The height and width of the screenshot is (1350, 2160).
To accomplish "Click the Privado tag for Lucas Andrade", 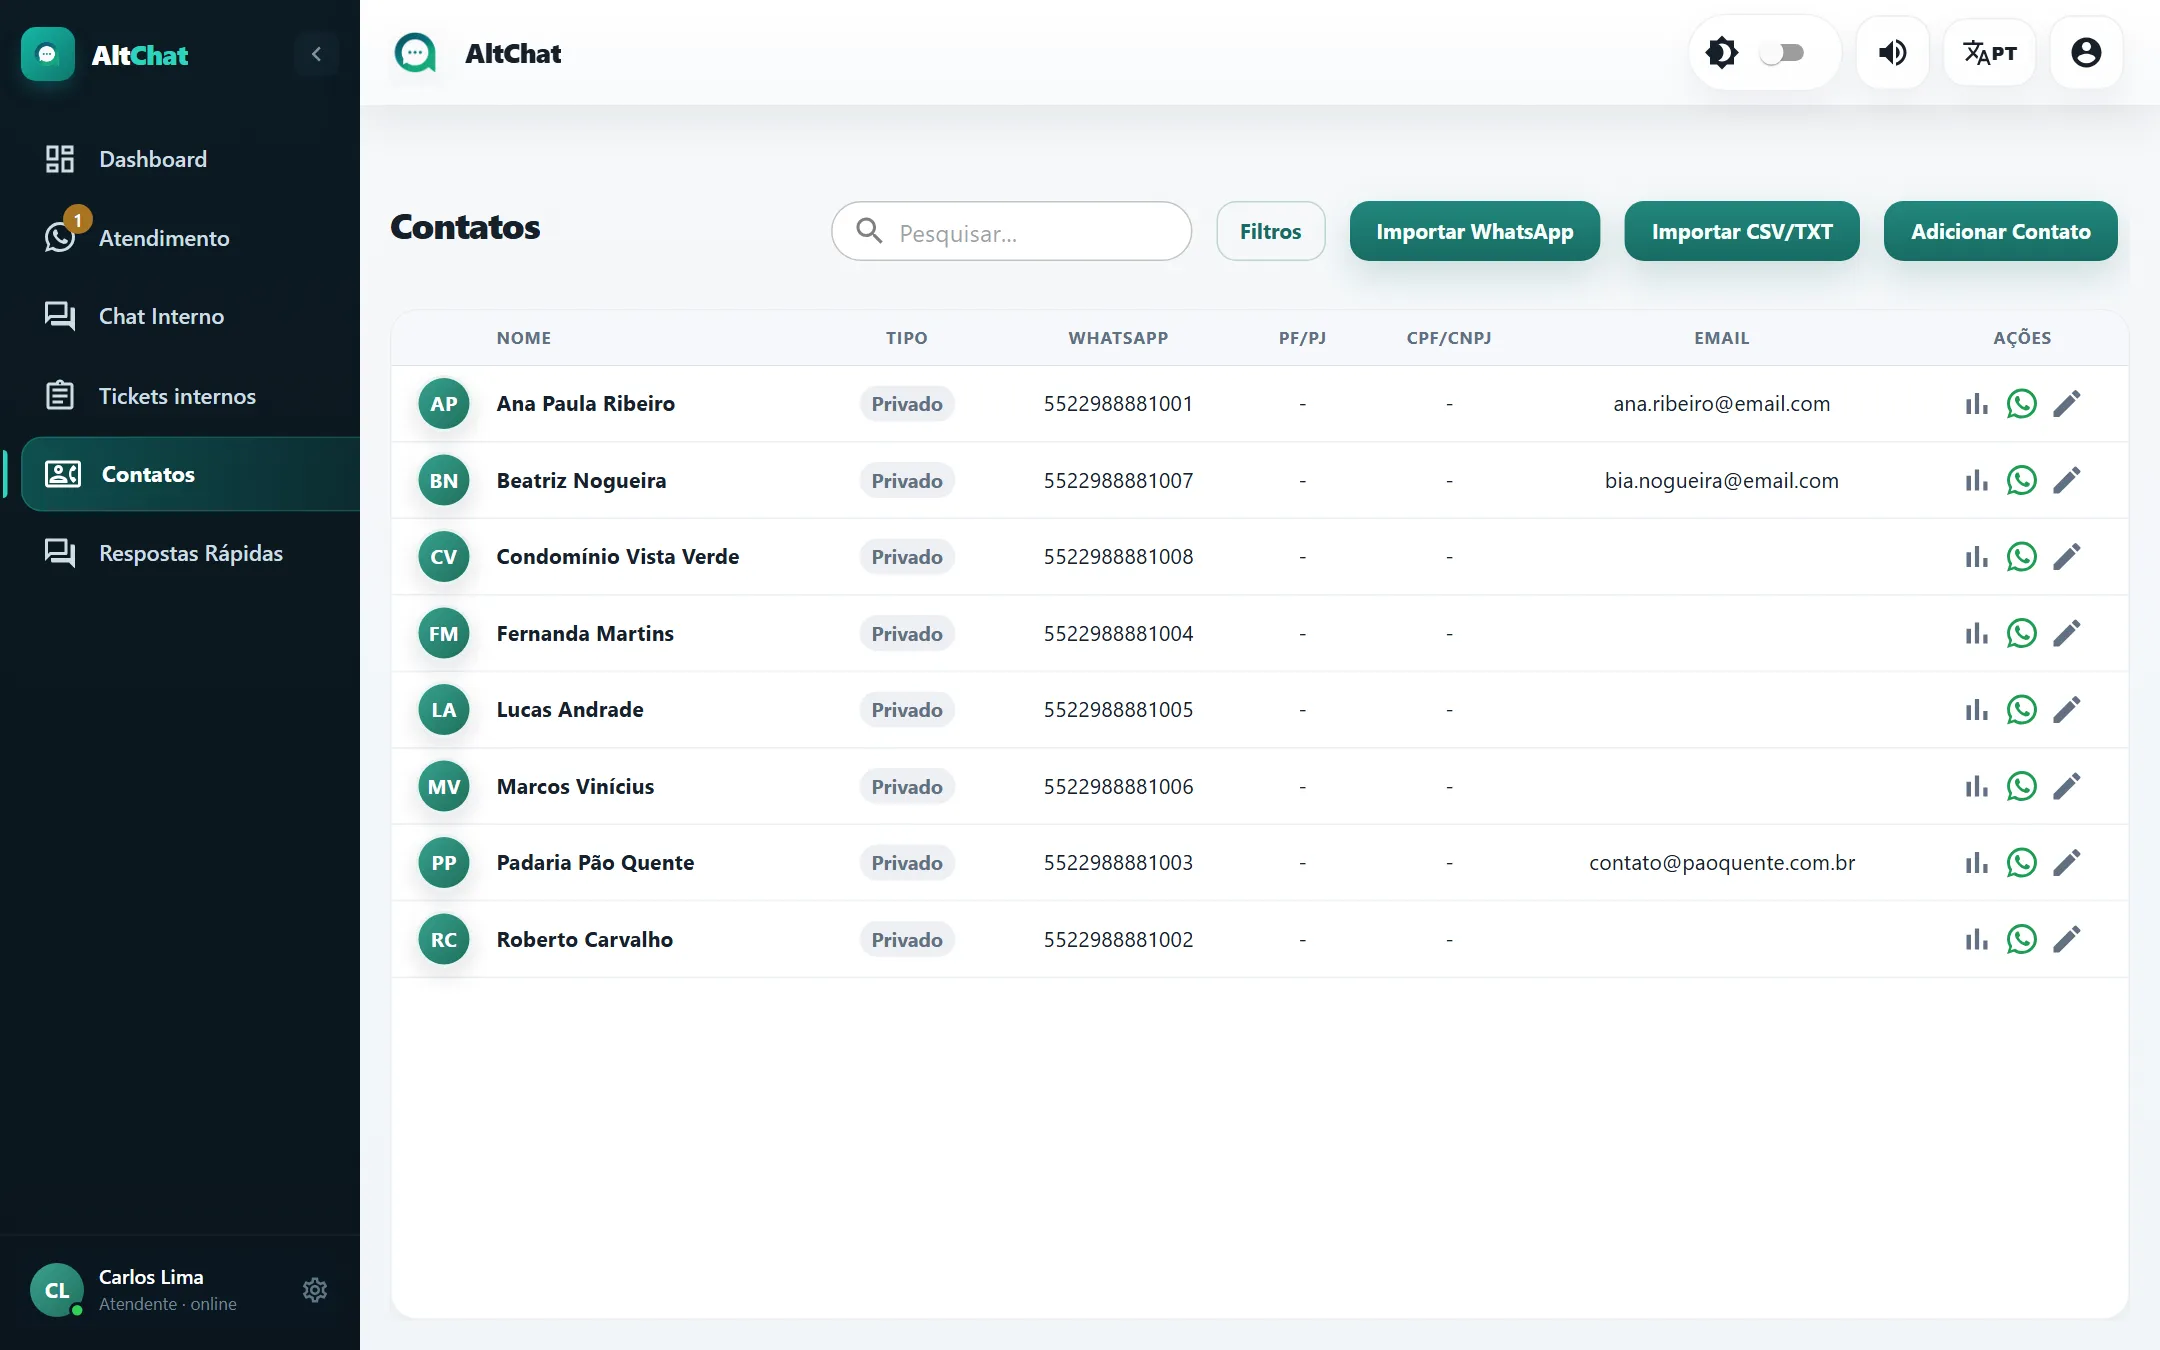I will pos(907,710).
